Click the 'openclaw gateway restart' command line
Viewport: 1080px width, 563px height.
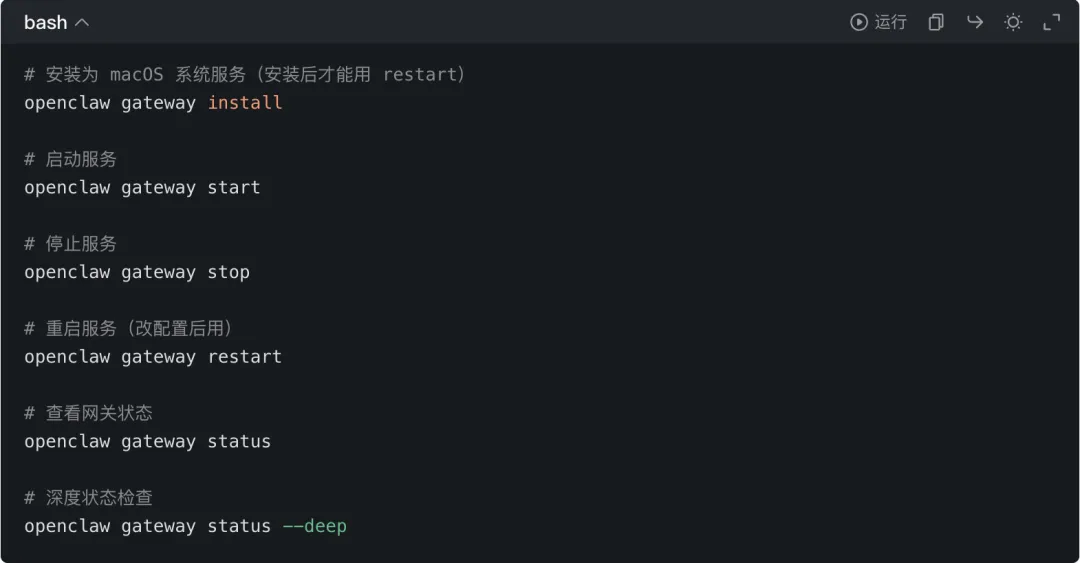(153, 357)
